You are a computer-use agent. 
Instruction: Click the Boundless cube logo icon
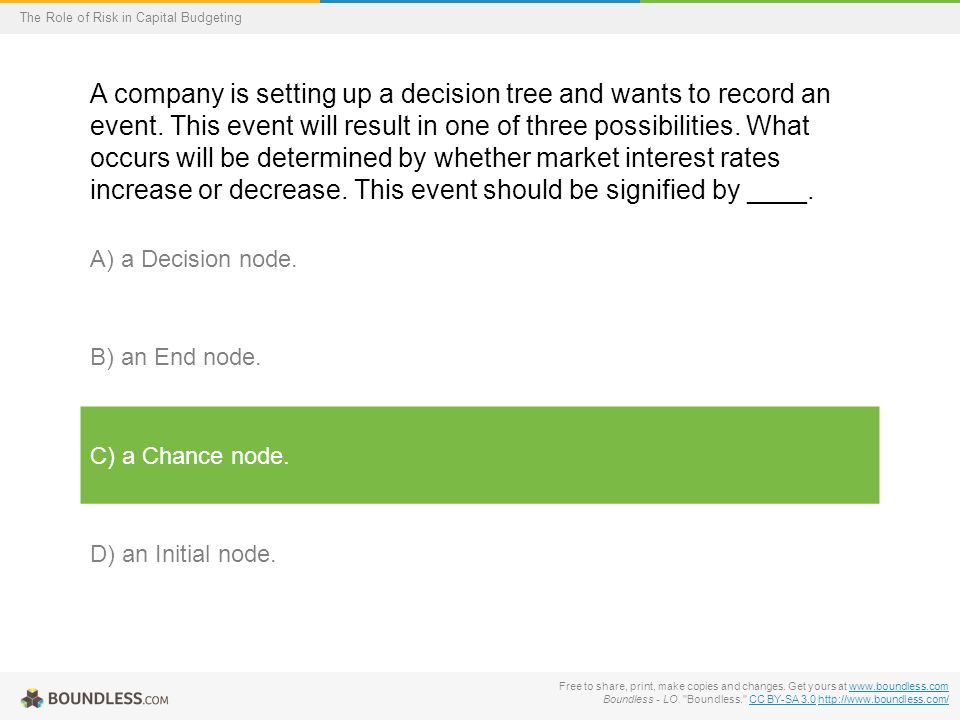click(x=32, y=699)
